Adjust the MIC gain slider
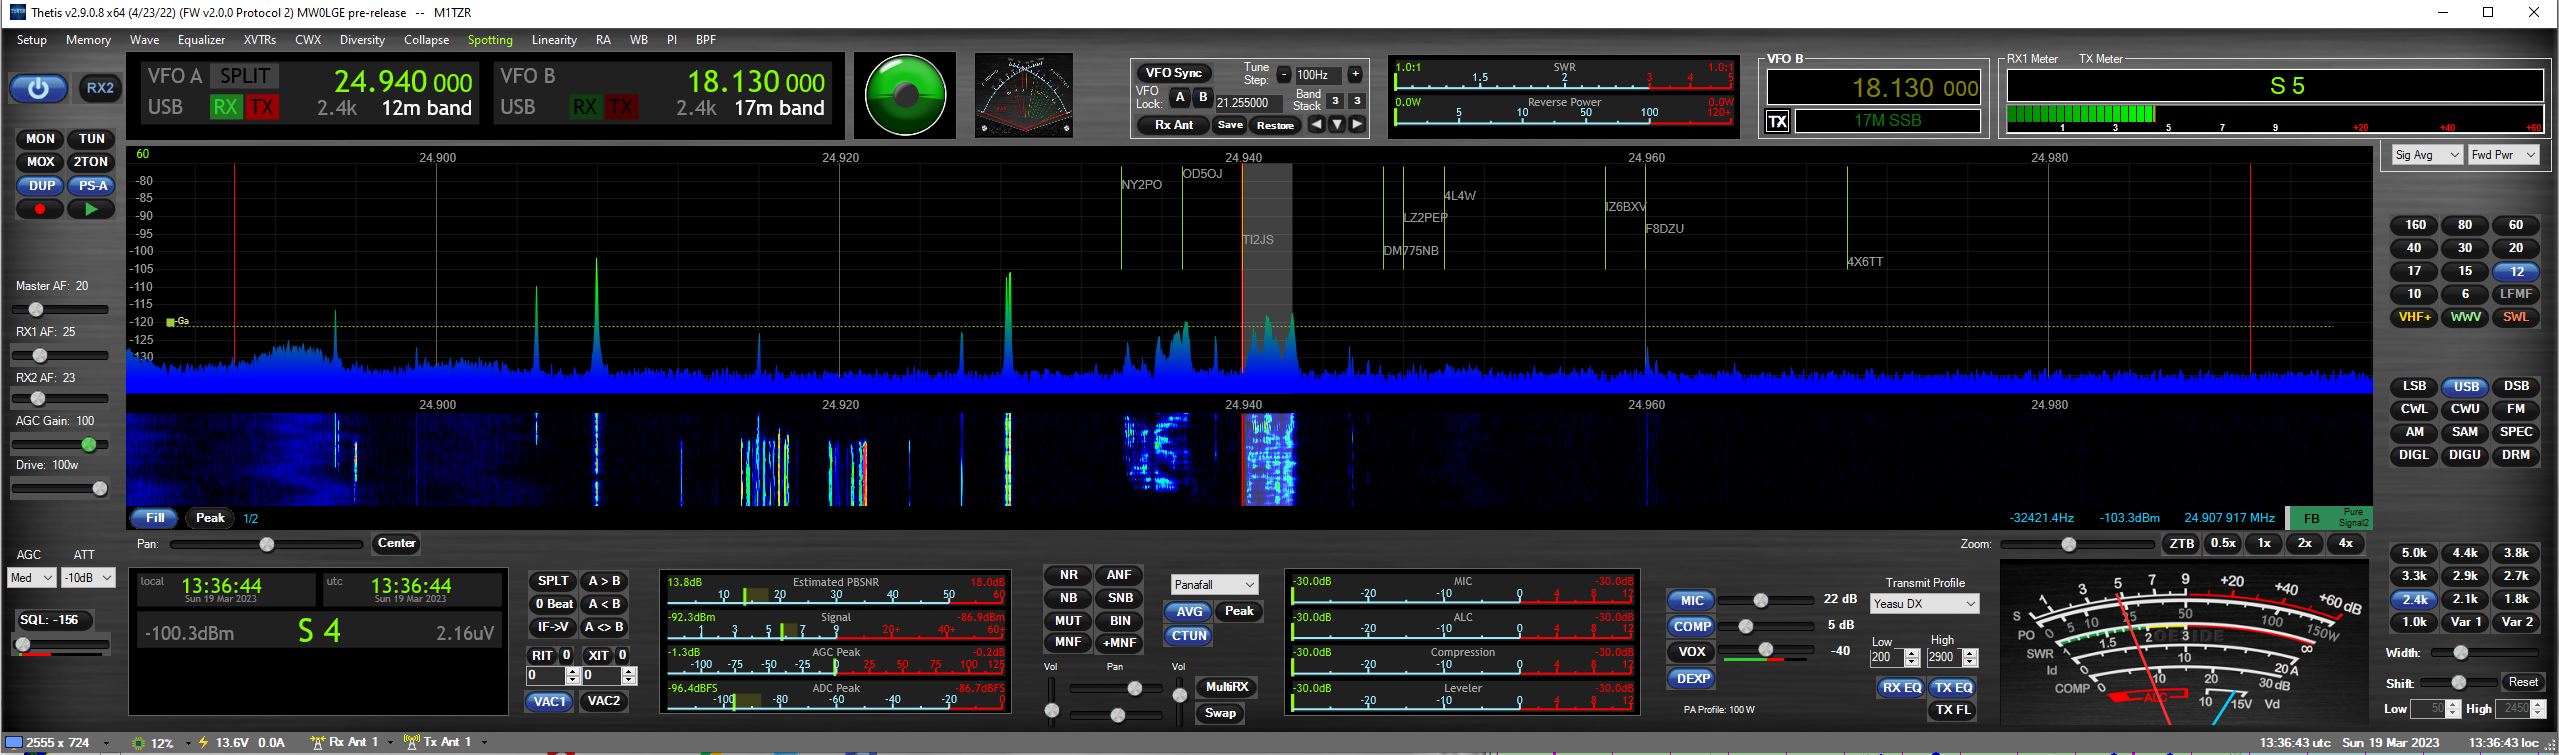The image size is (2559, 755). (1767, 600)
